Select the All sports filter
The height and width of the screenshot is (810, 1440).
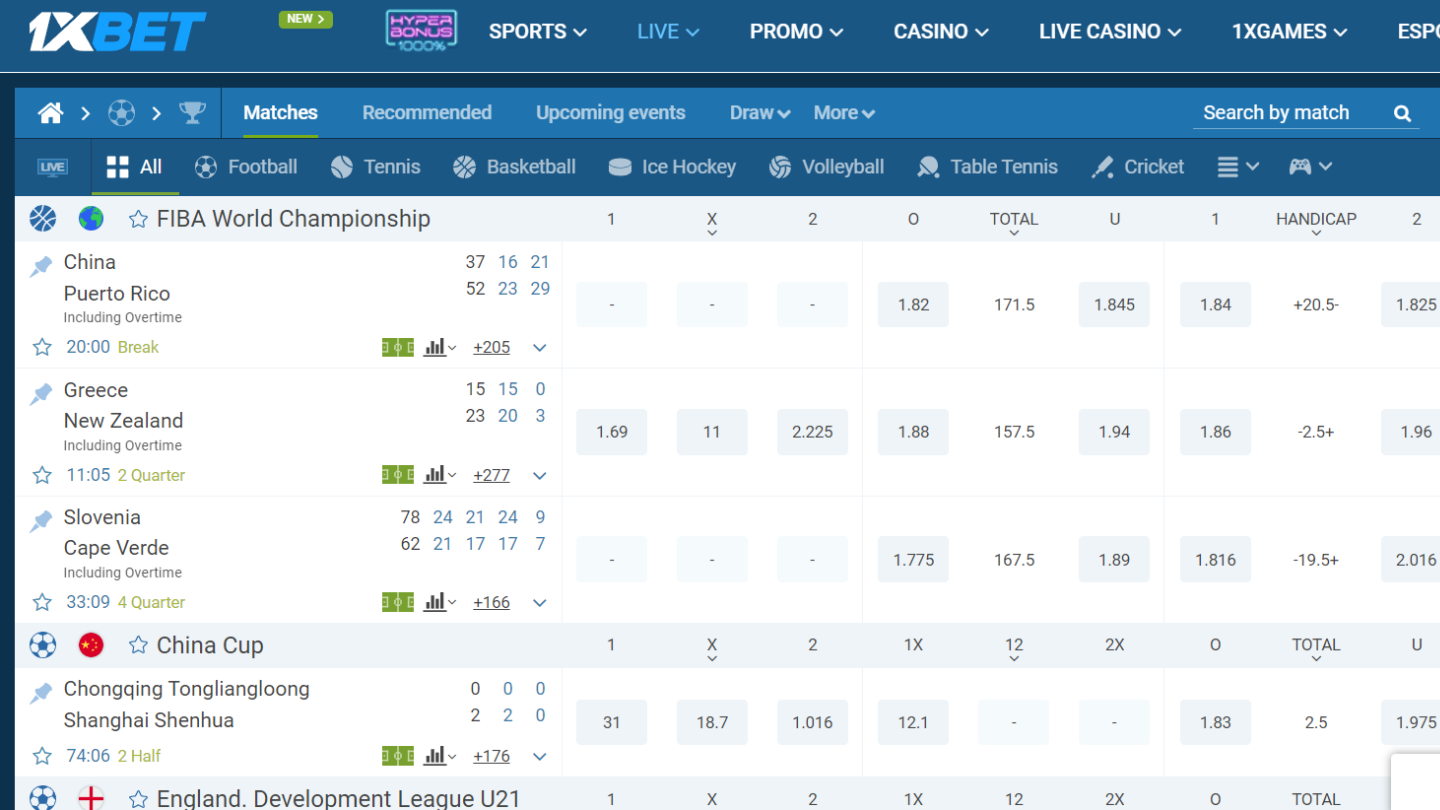pyautogui.click(x=135, y=167)
